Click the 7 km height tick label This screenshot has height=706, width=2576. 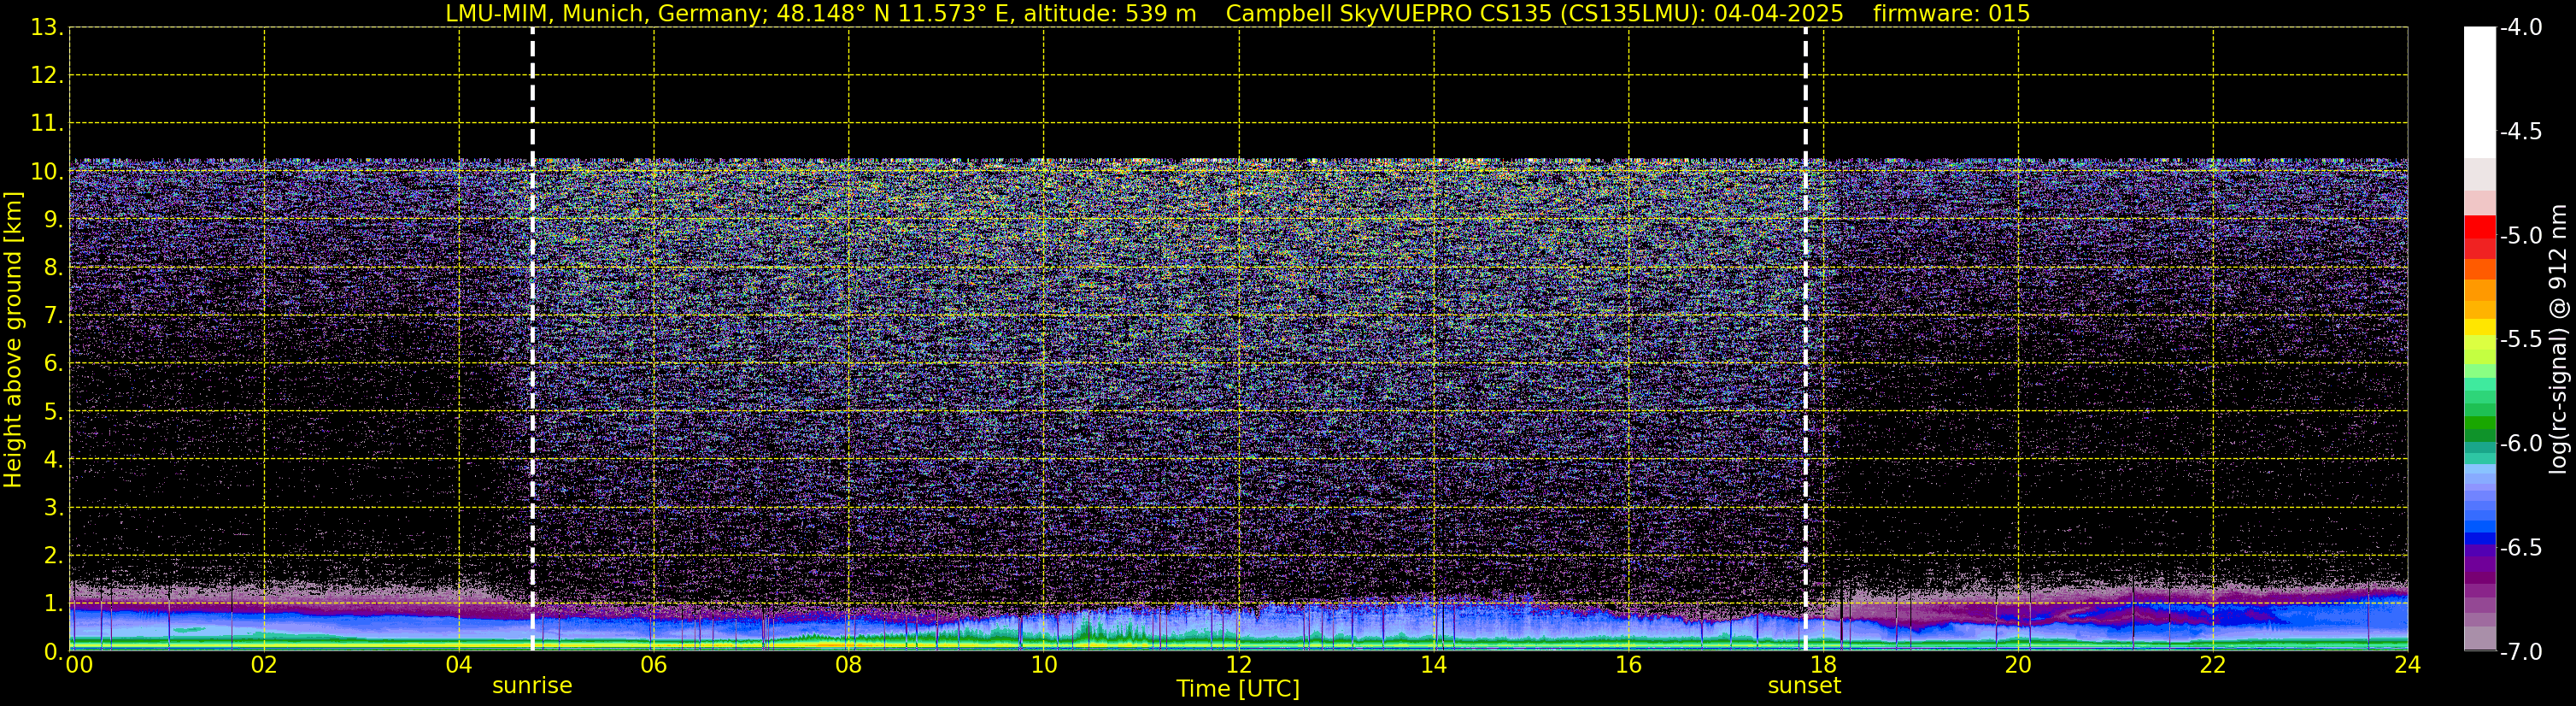click(54, 315)
